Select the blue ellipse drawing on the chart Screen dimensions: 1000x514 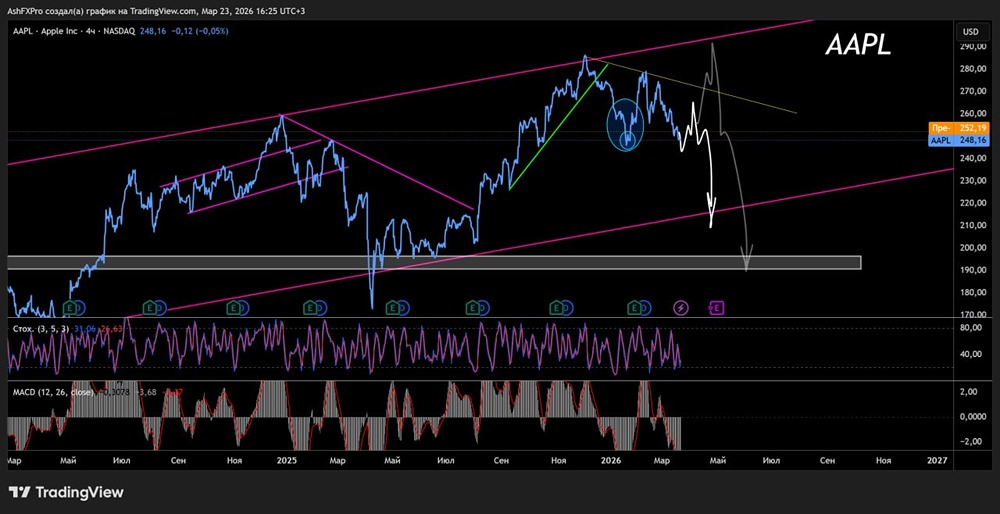(x=625, y=124)
